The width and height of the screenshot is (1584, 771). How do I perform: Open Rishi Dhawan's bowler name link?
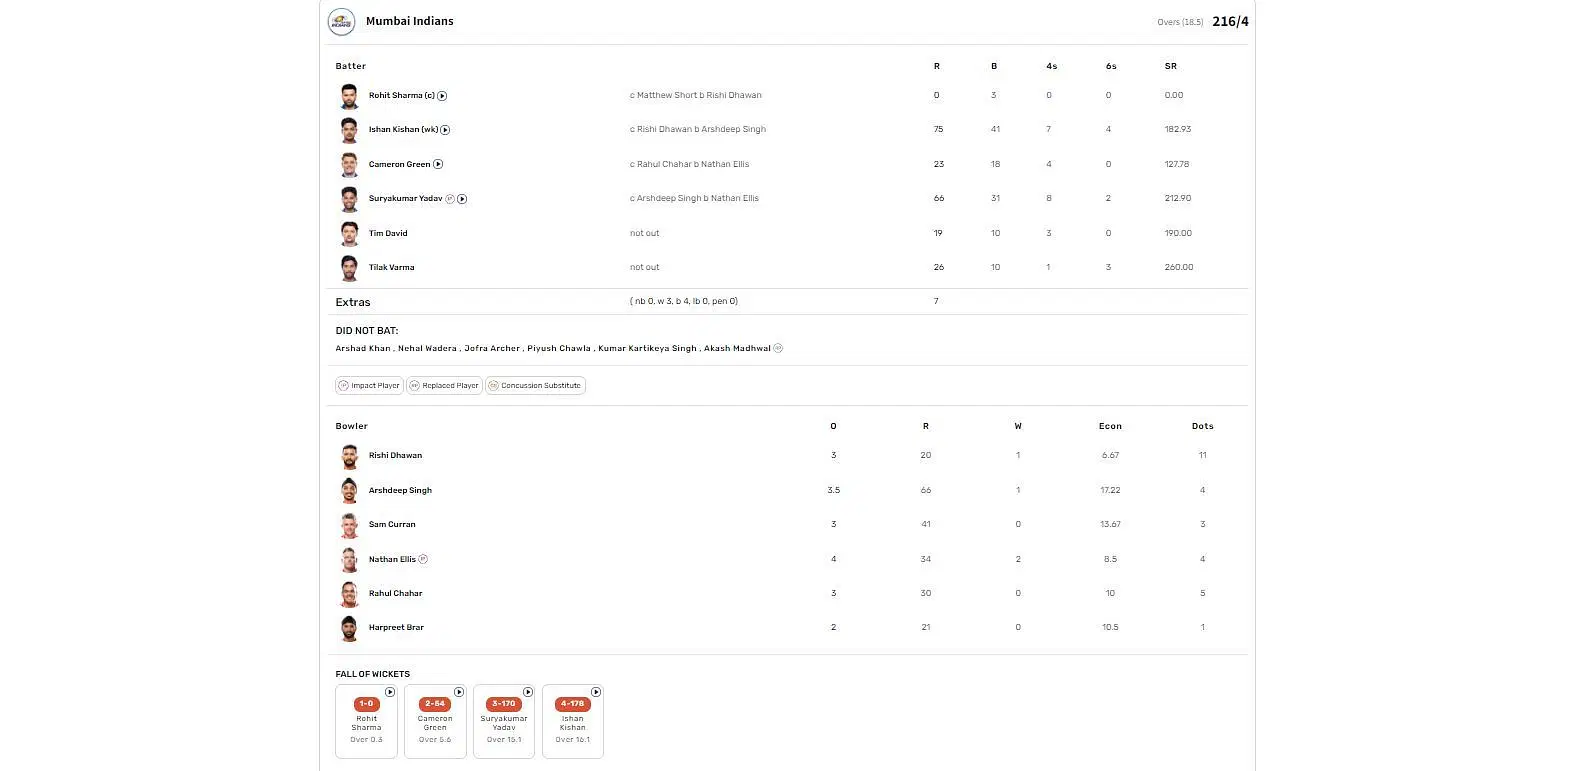[395, 456]
